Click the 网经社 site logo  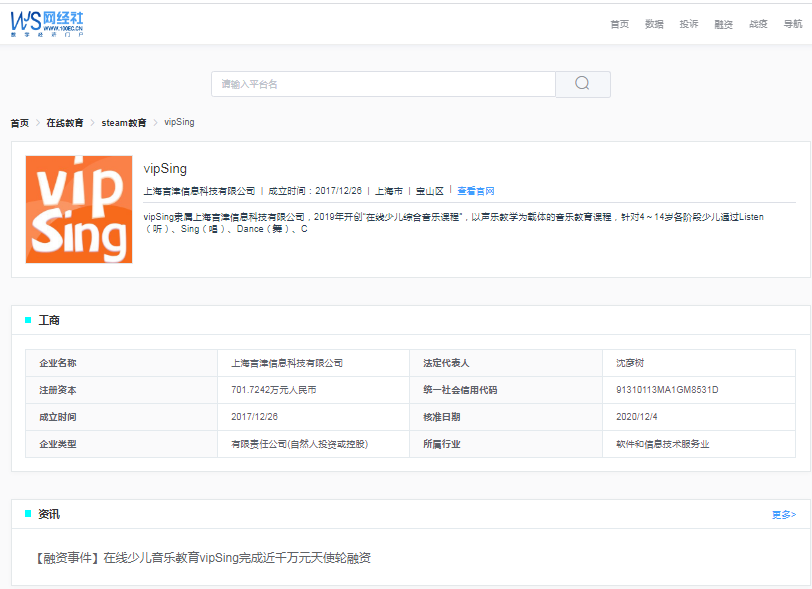coord(47,24)
